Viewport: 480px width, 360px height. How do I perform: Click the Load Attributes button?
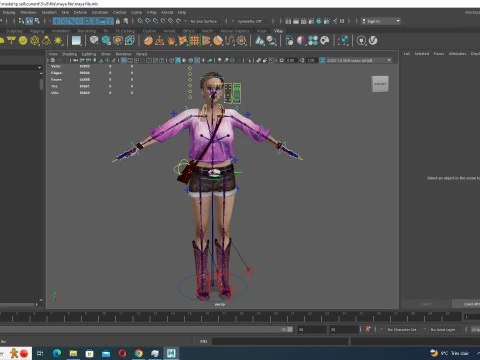point(466,304)
